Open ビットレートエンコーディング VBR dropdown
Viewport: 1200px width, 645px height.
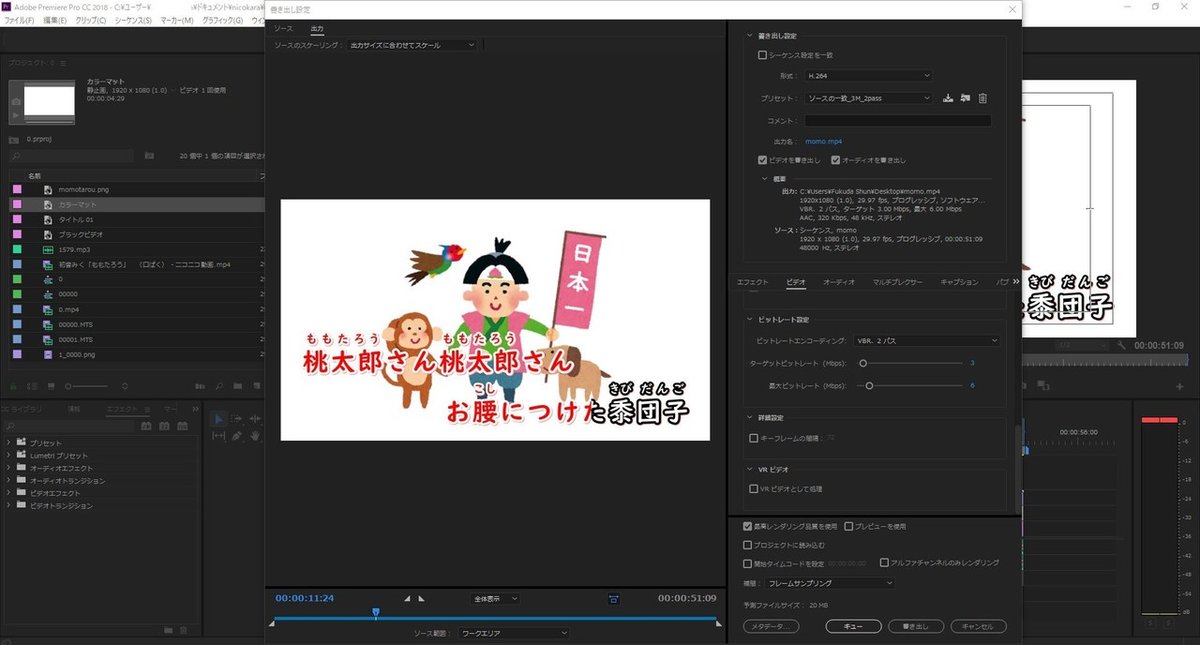coord(927,341)
